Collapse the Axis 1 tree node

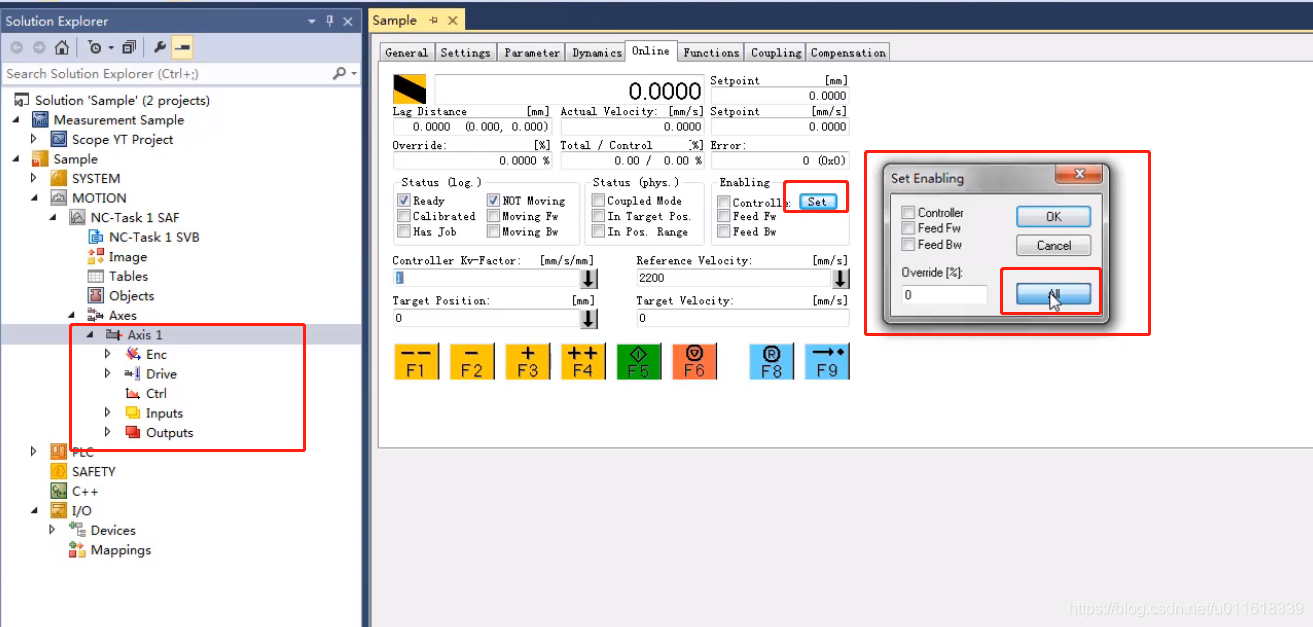coord(91,335)
